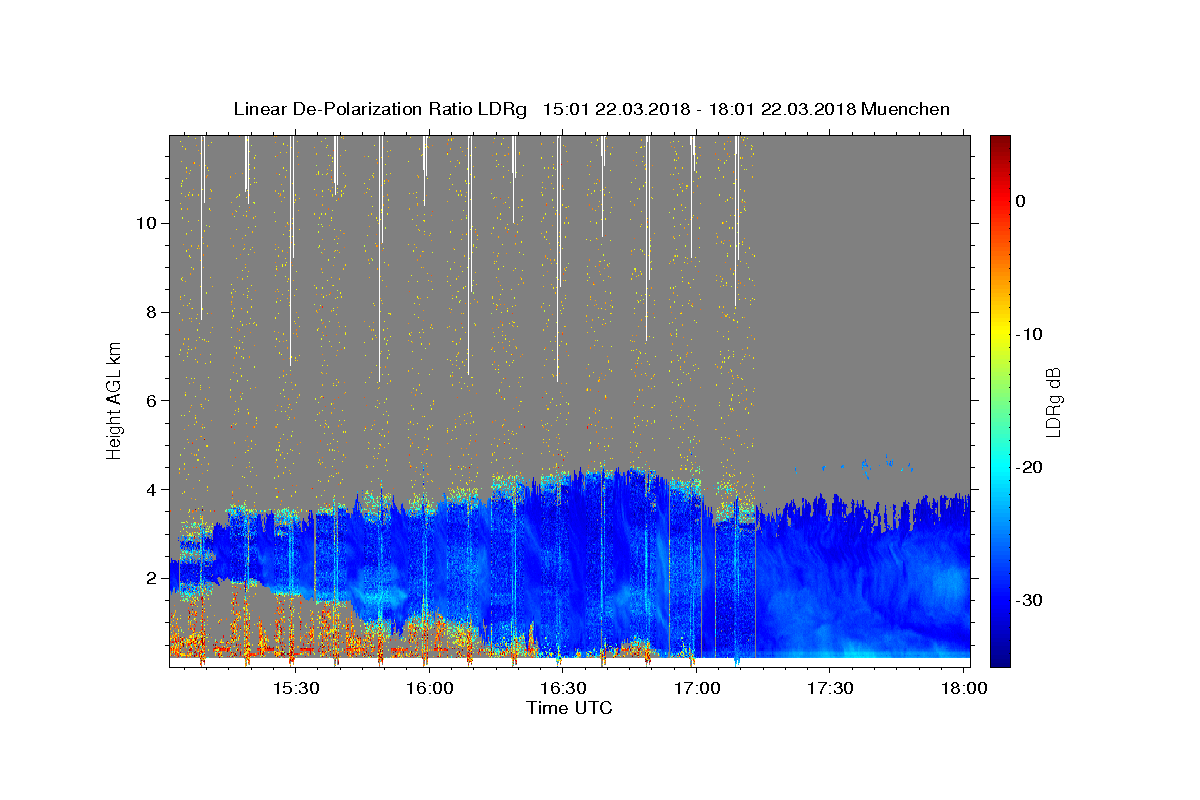Click the 16:30 time tick label
This screenshot has width=1200, height=800.
(x=563, y=688)
